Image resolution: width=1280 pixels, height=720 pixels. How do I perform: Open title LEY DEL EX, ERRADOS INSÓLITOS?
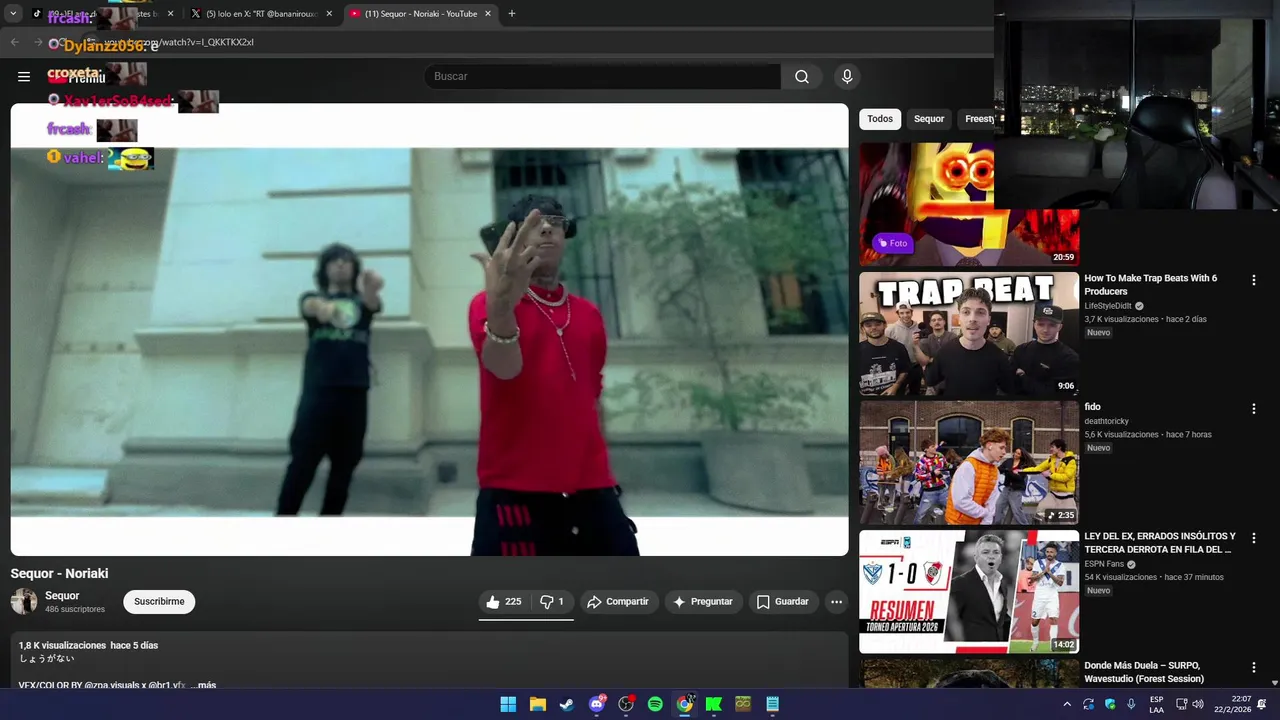click(x=1160, y=543)
